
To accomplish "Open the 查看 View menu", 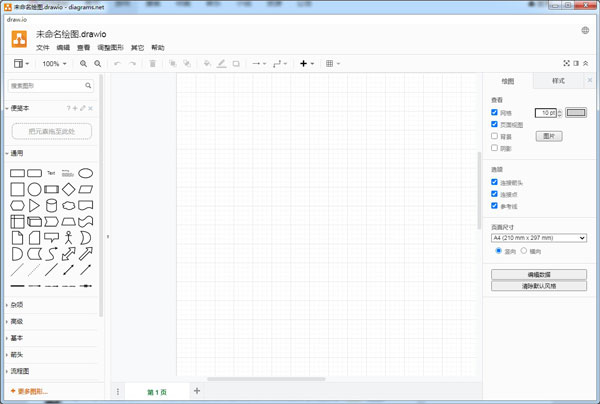I will click(83, 47).
